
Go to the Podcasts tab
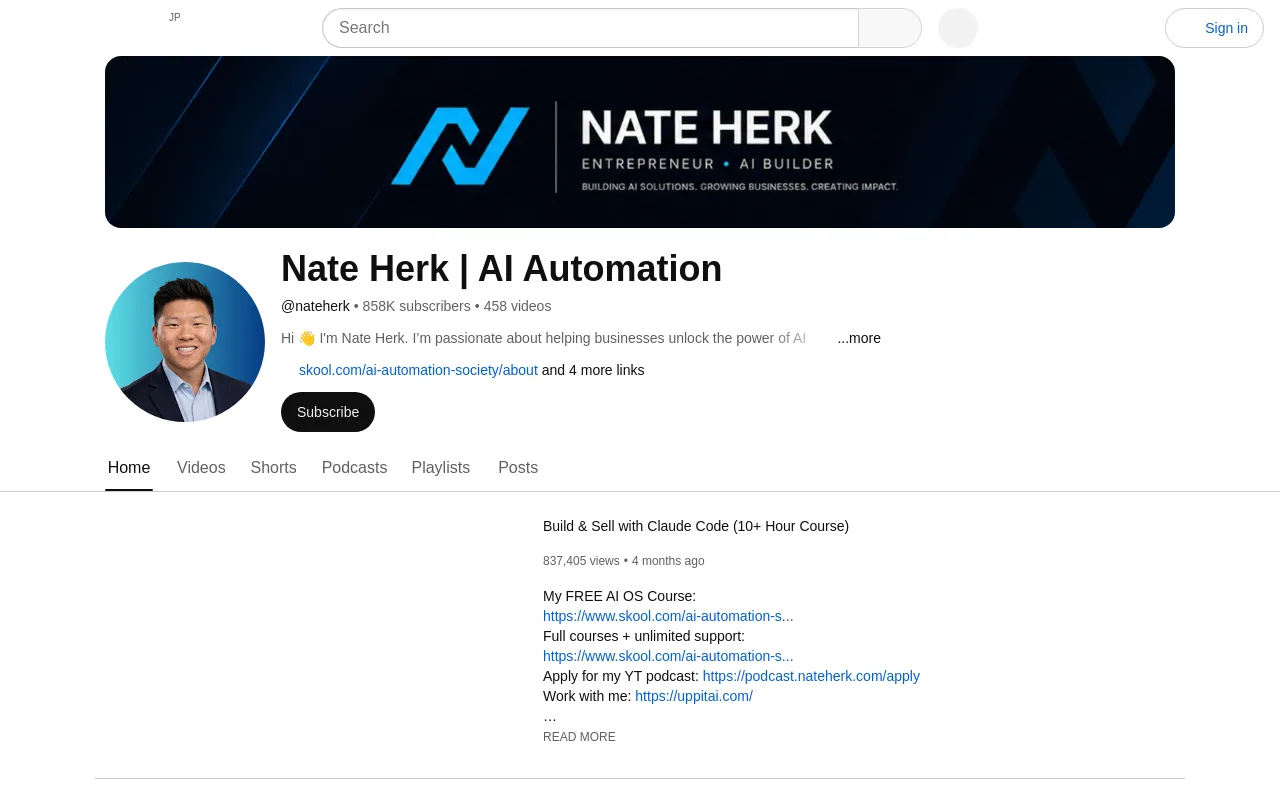(354, 468)
